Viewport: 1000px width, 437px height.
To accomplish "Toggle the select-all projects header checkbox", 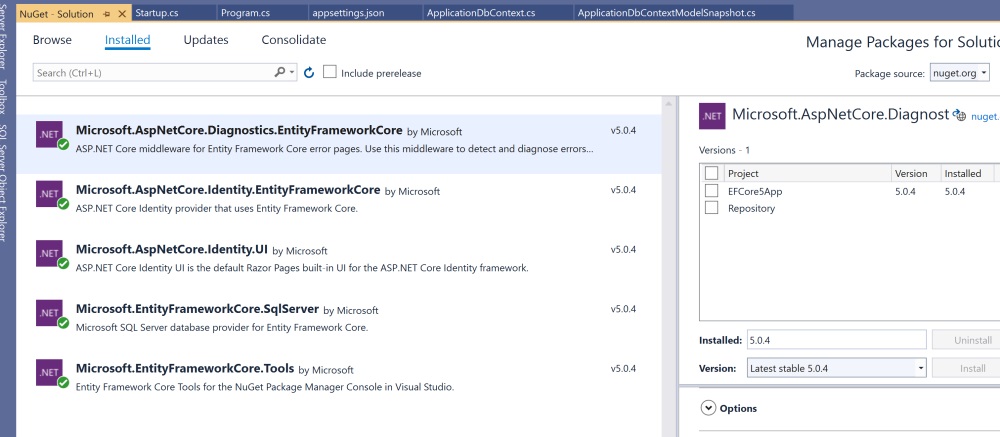I will point(712,173).
